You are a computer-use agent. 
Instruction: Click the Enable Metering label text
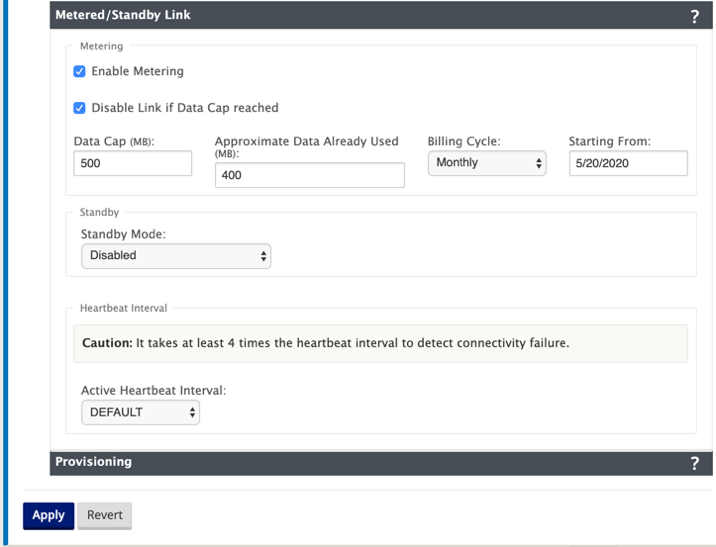pyautogui.click(x=137, y=71)
